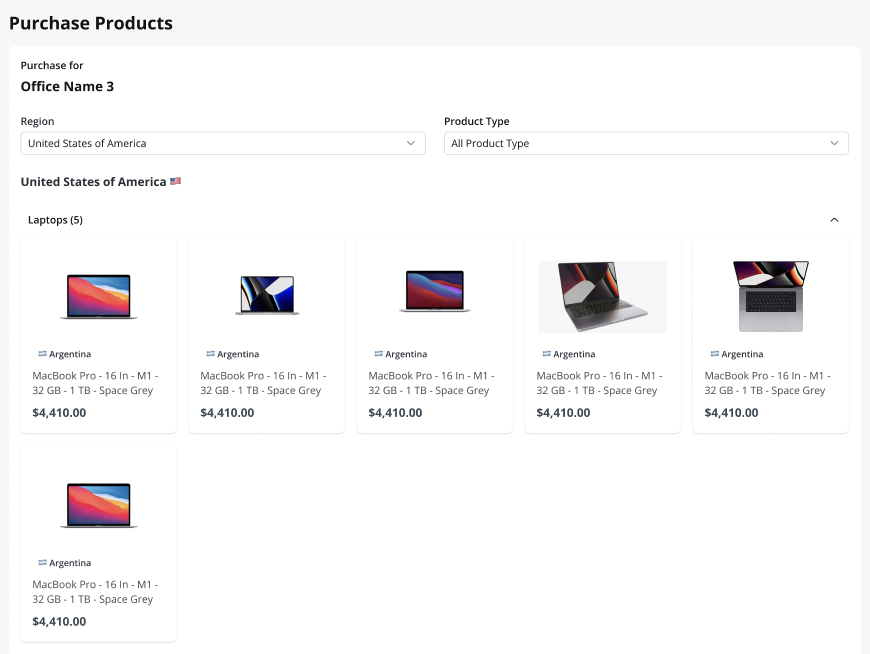
Task: Click the Argentina flag on fifth card
Action: click(x=714, y=354)
